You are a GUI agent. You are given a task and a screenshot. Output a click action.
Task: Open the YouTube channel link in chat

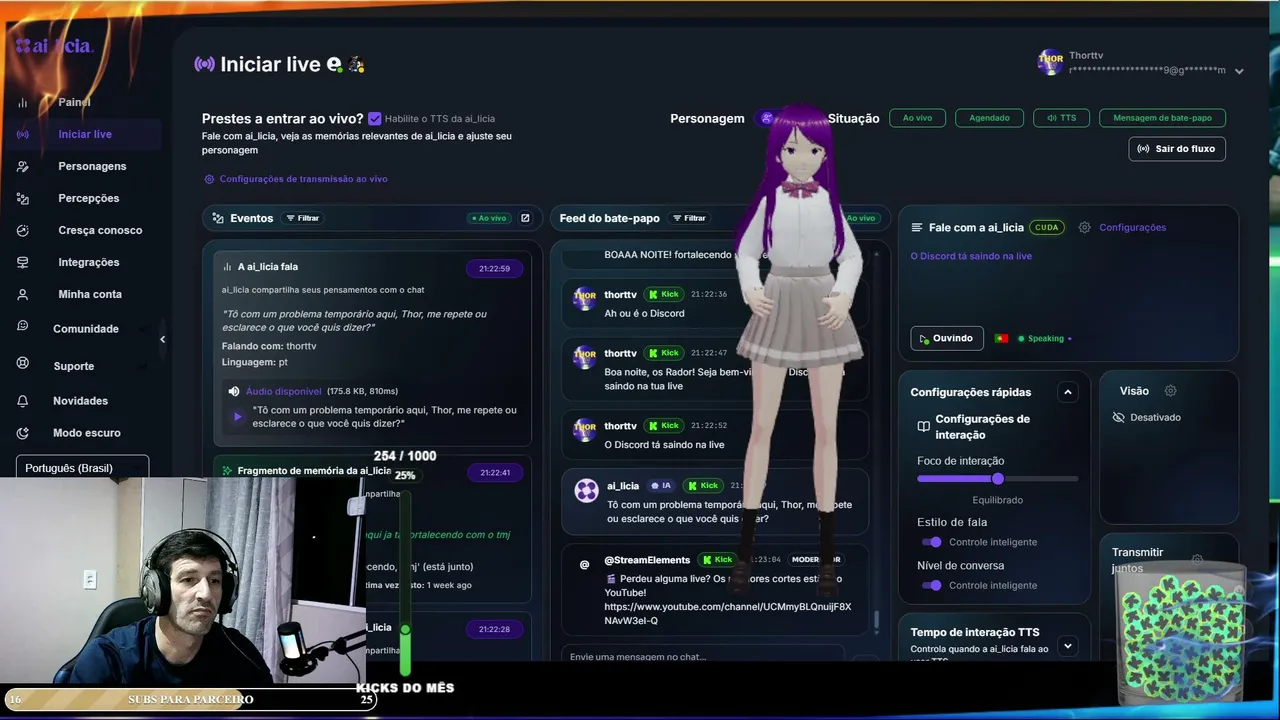click(728, 614)
